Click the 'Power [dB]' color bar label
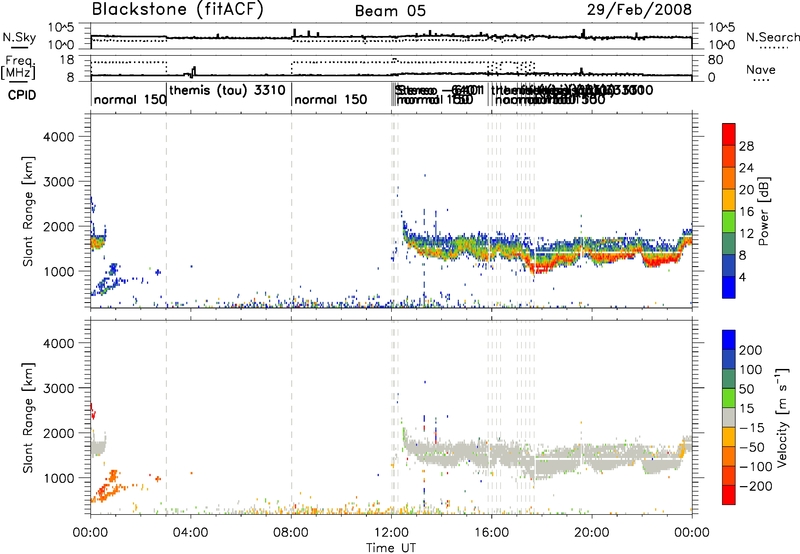Screen dimensions: 800x554 (763, 211)
